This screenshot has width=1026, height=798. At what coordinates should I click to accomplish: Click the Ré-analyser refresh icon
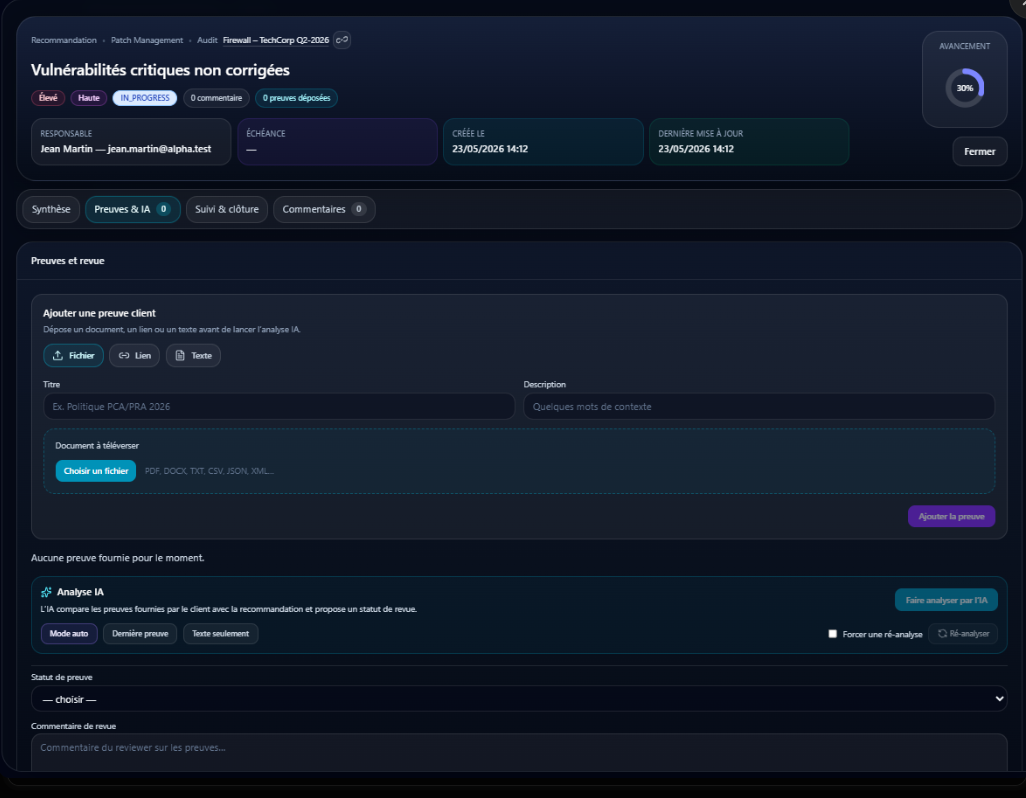coord(942,633)
